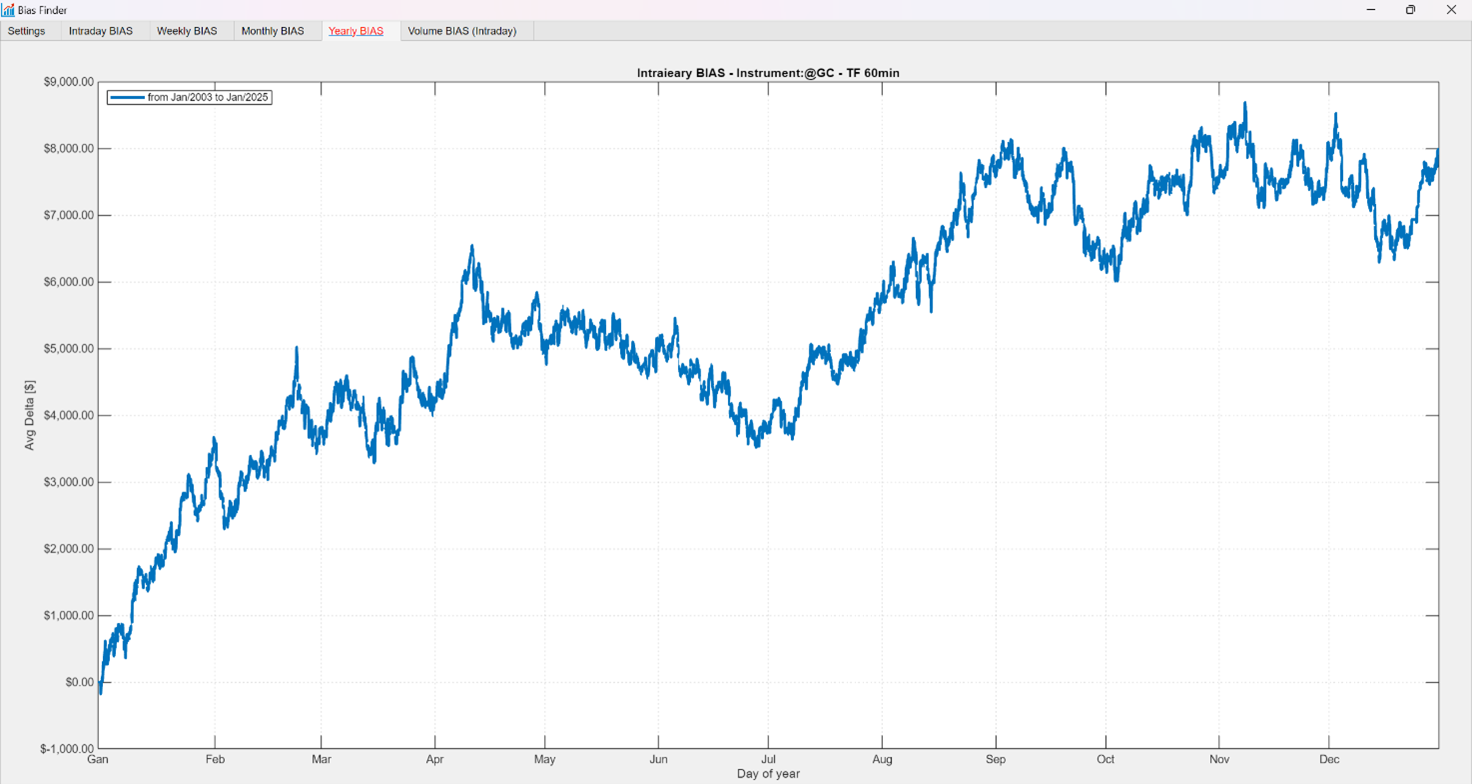Click the 'Jul' tick label on x-axis

click(x=768, y=760)
